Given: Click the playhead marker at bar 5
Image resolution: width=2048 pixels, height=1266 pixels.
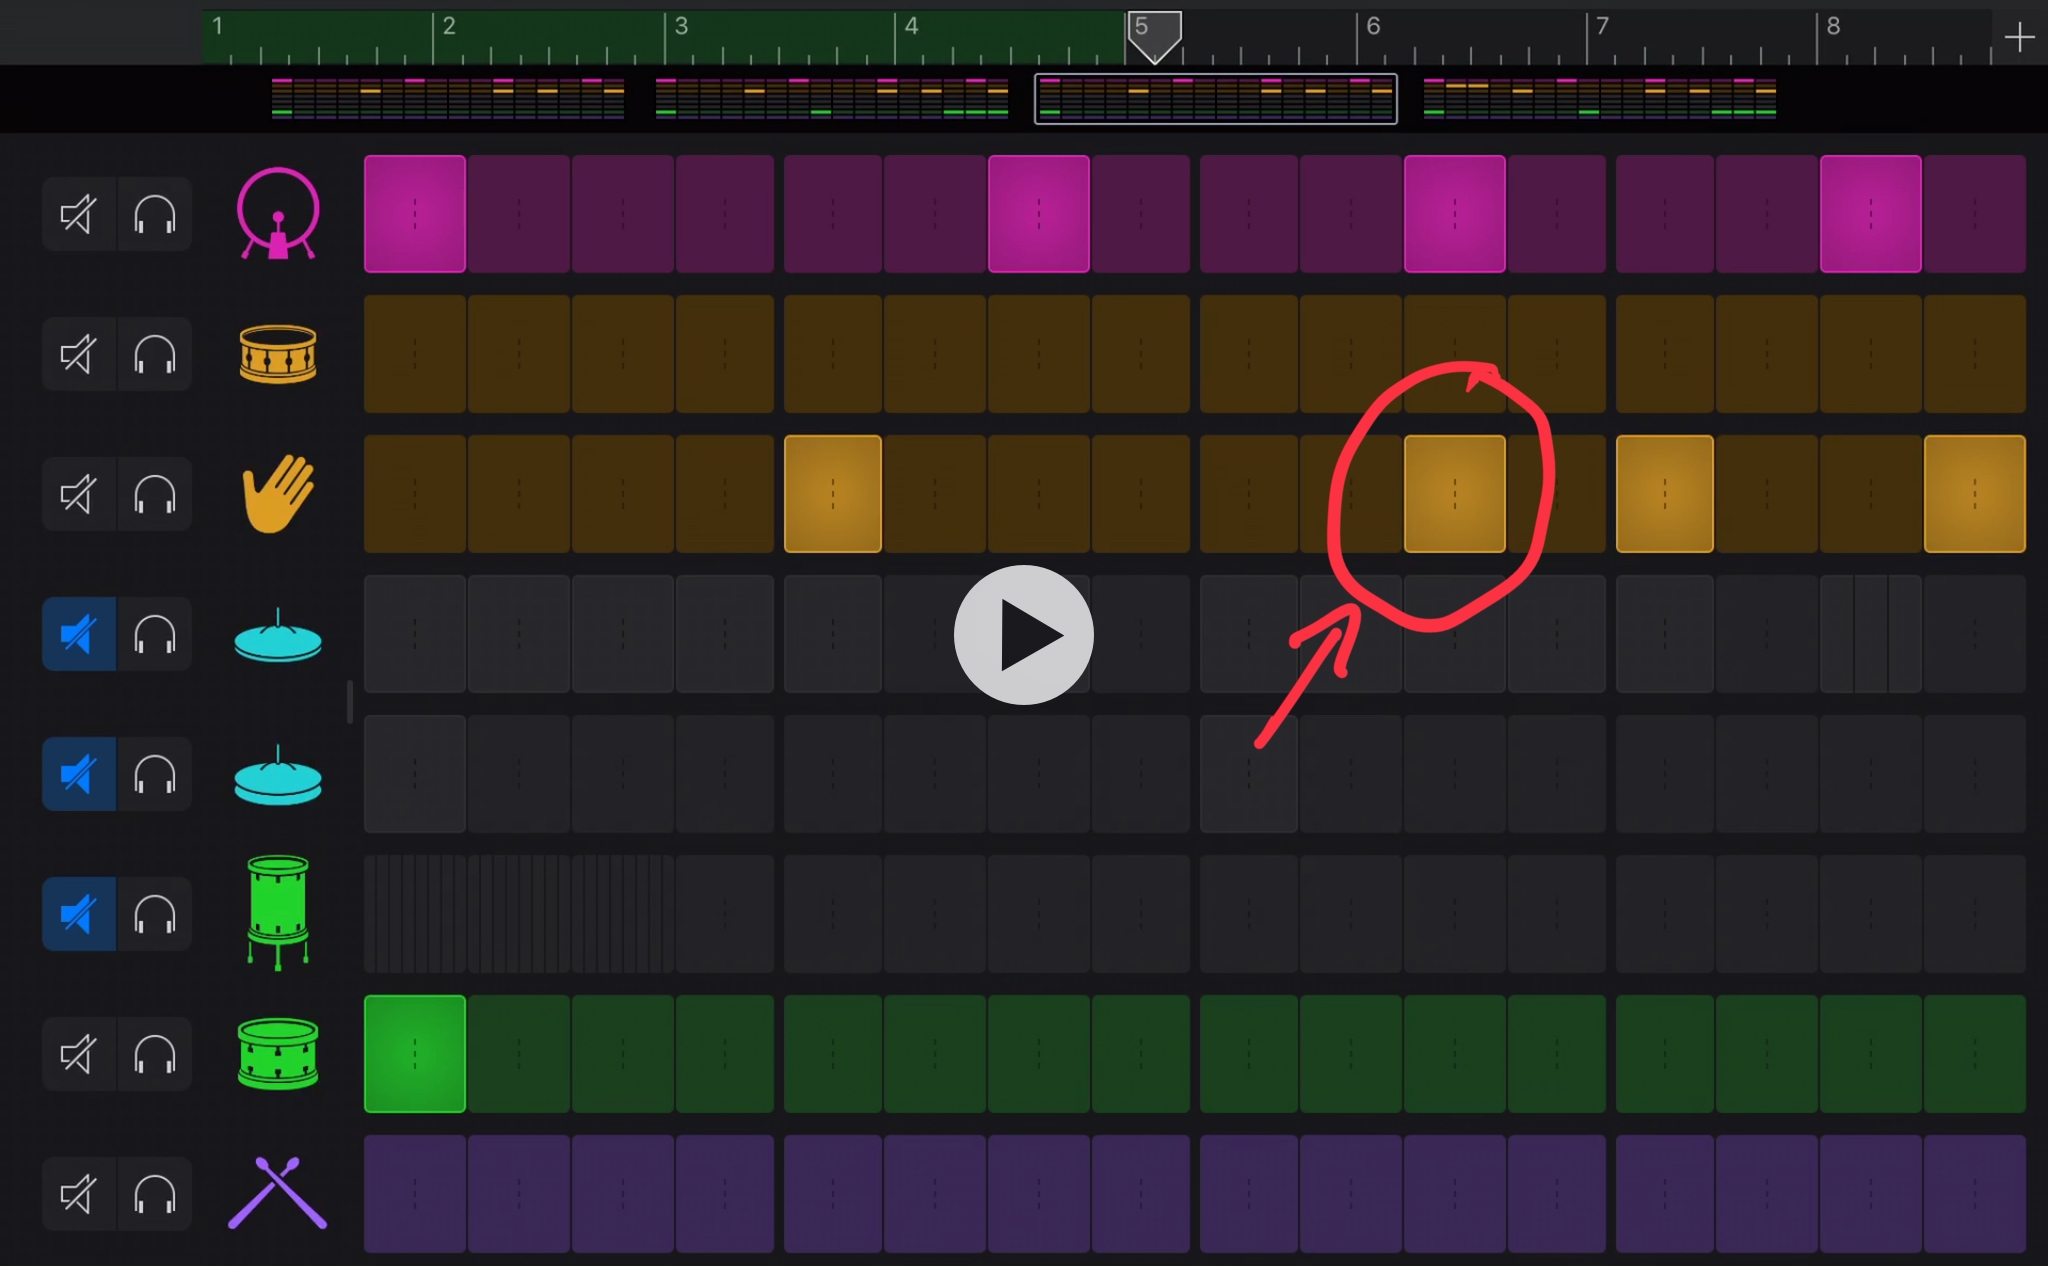Looking at the screenshot, I should 1155,37.
